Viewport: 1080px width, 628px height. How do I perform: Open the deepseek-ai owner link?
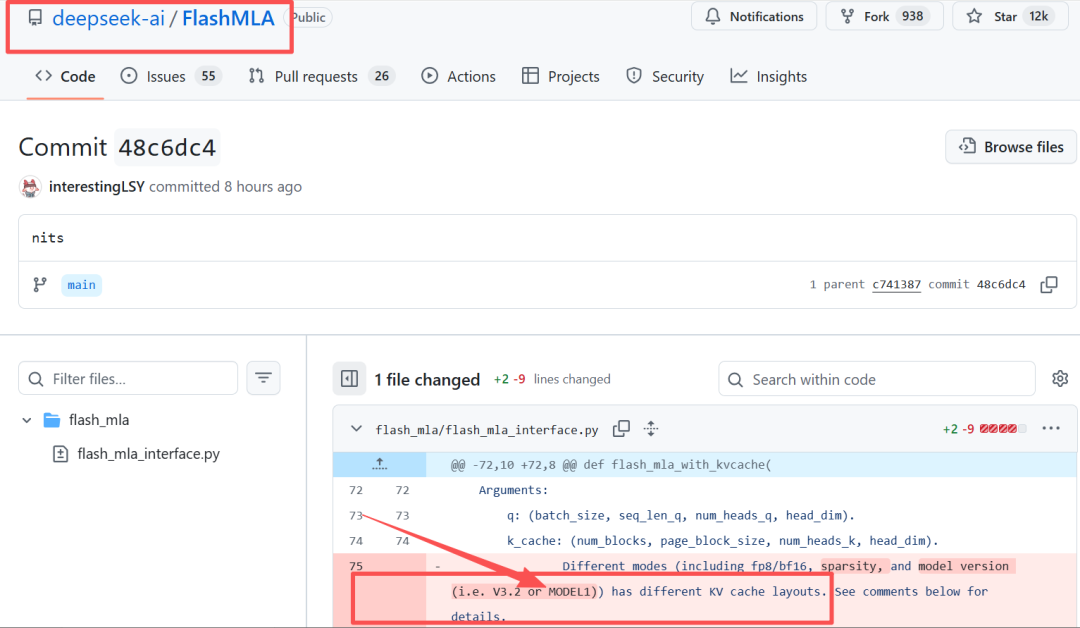pyautogui.click(x=108, y=18)
